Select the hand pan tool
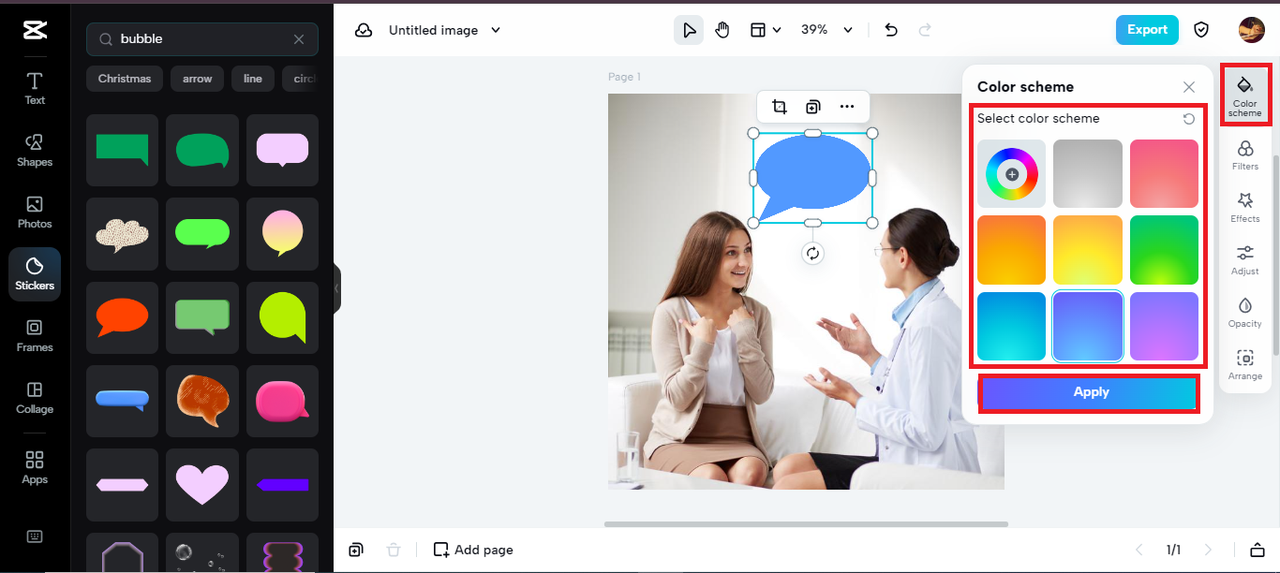 tap(723, 30)
